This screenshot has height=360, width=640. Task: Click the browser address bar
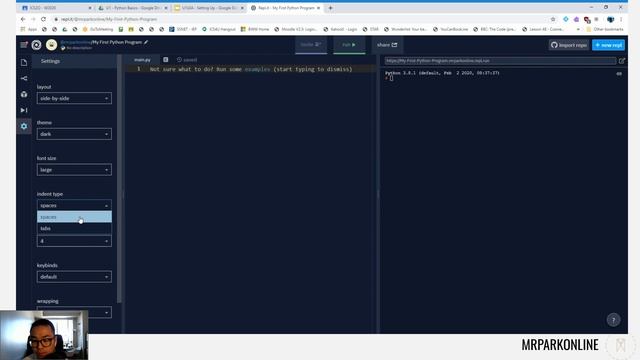click(x=302, y=19)
